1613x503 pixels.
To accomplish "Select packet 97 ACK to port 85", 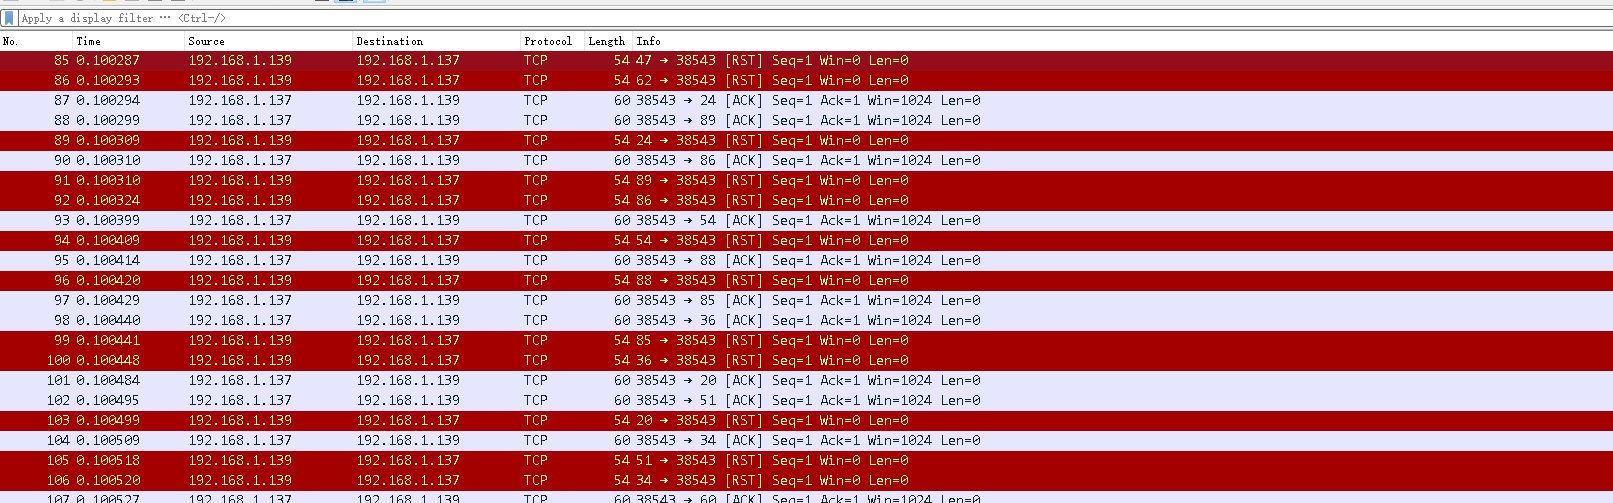I will [x=806, y=301].
